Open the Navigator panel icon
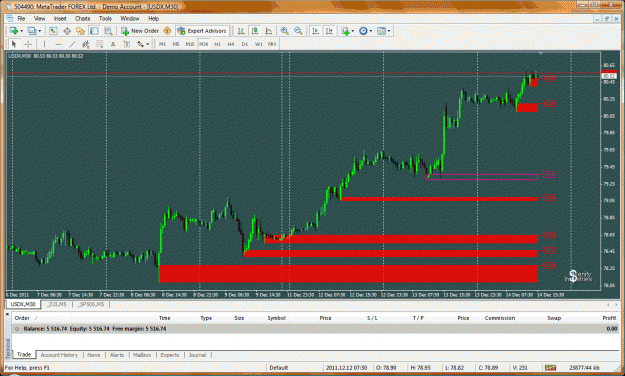This screenshot has height=376, width=625. (x=81, y=31)
